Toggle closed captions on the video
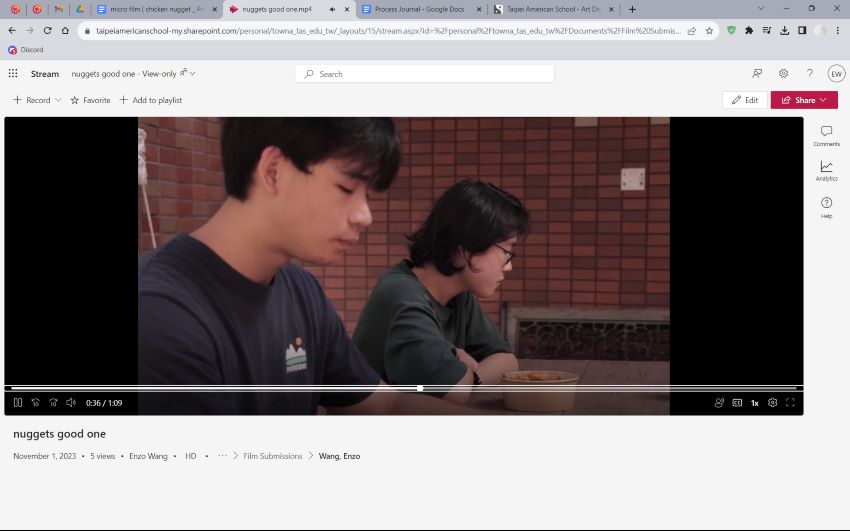Screen dimensions: 850x531 click(x=737, y=403)
